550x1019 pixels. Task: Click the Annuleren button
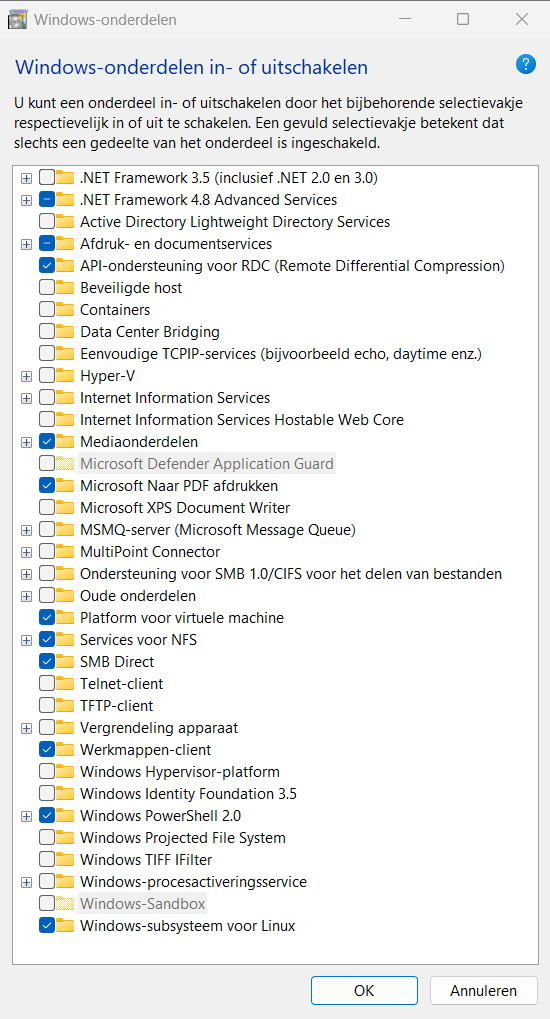pos(484,990)
